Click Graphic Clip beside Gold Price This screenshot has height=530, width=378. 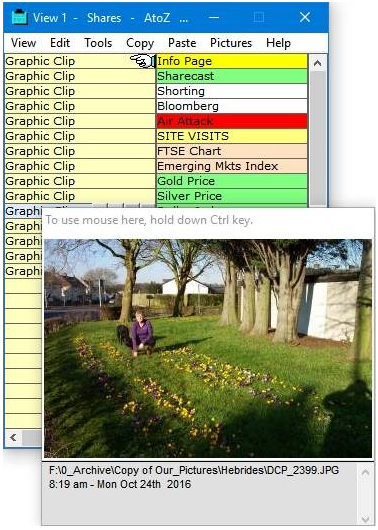coord(80,181)
